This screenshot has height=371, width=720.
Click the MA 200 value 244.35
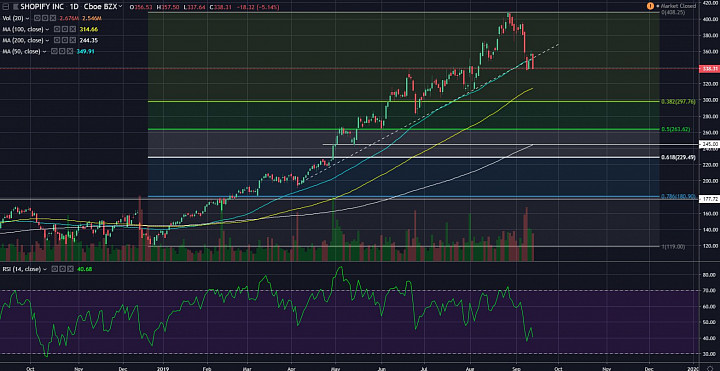[90, 40]
